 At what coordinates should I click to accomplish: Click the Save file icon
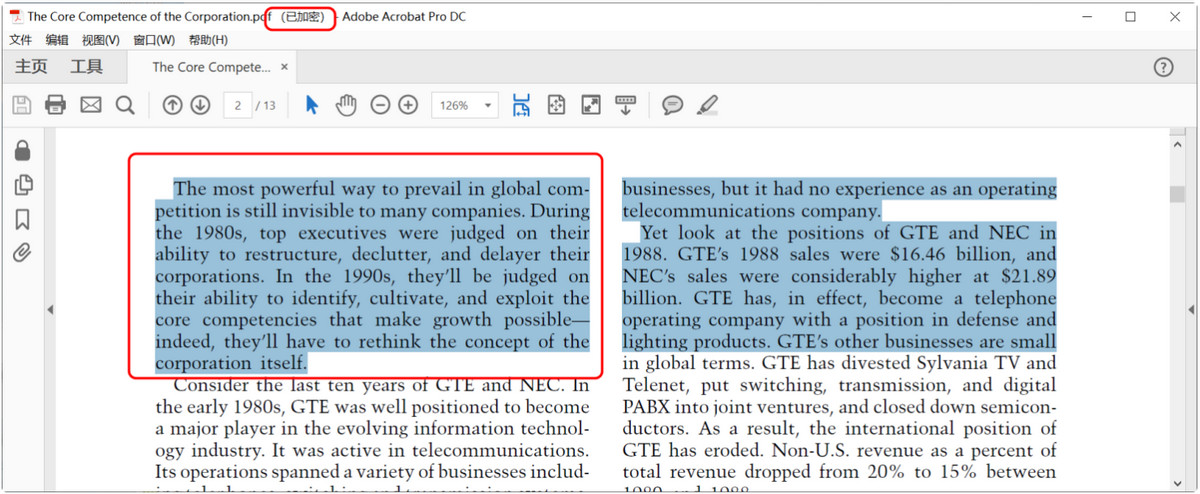[x=21, y=105]
